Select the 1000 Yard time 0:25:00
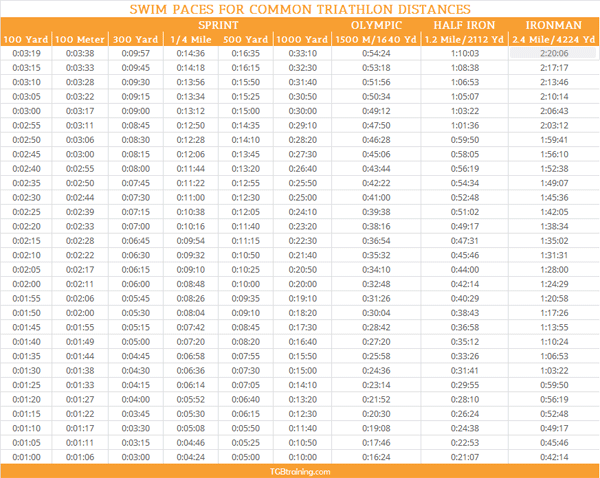The image size is (600, 478). pos(302,197)
